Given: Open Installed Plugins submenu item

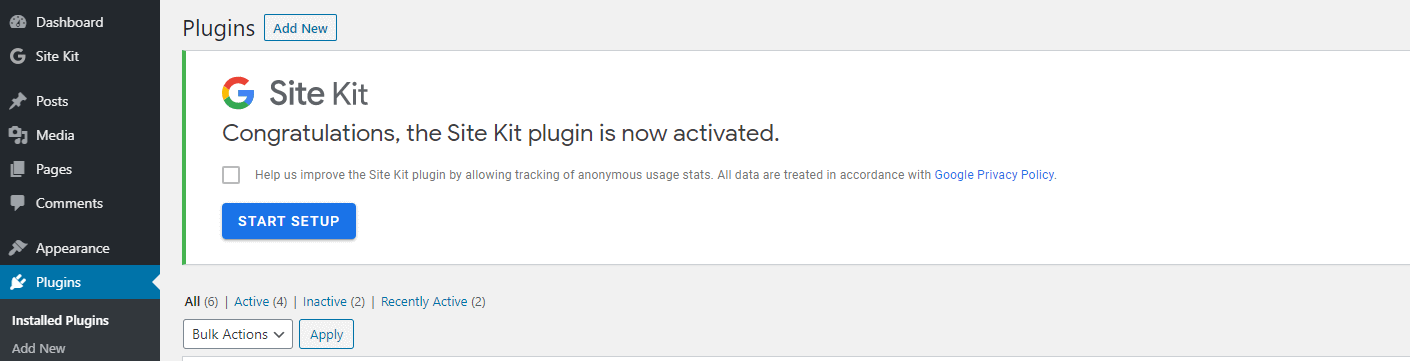Looking at the screenshot, I should [x=60, y=321].
